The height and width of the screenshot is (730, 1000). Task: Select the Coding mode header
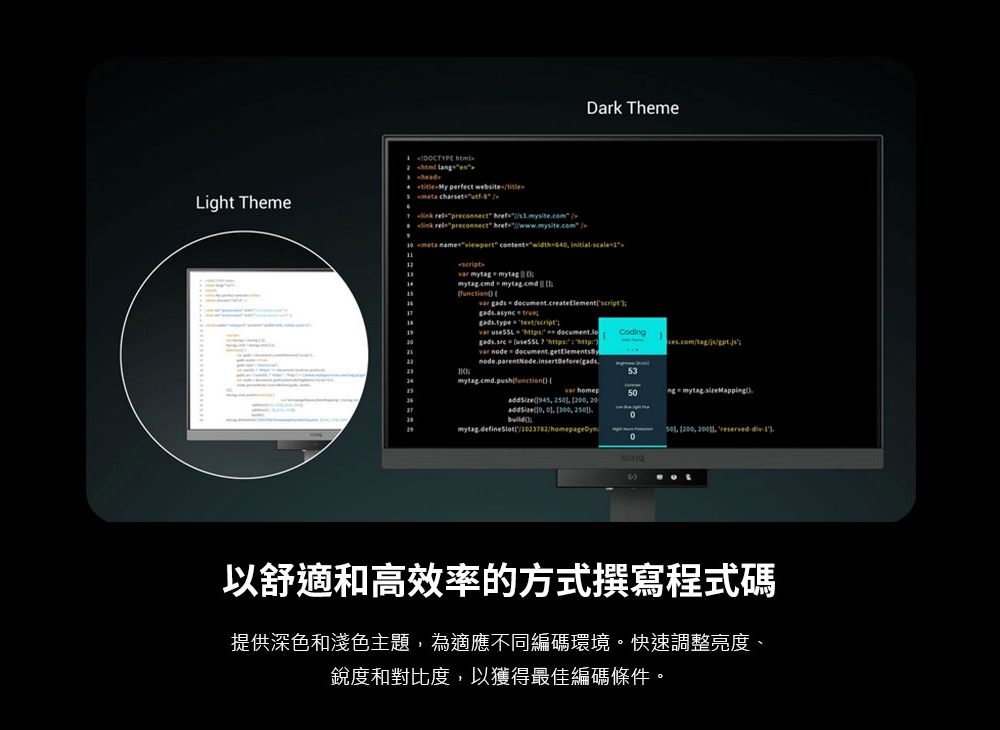click(x=633, y=332)
